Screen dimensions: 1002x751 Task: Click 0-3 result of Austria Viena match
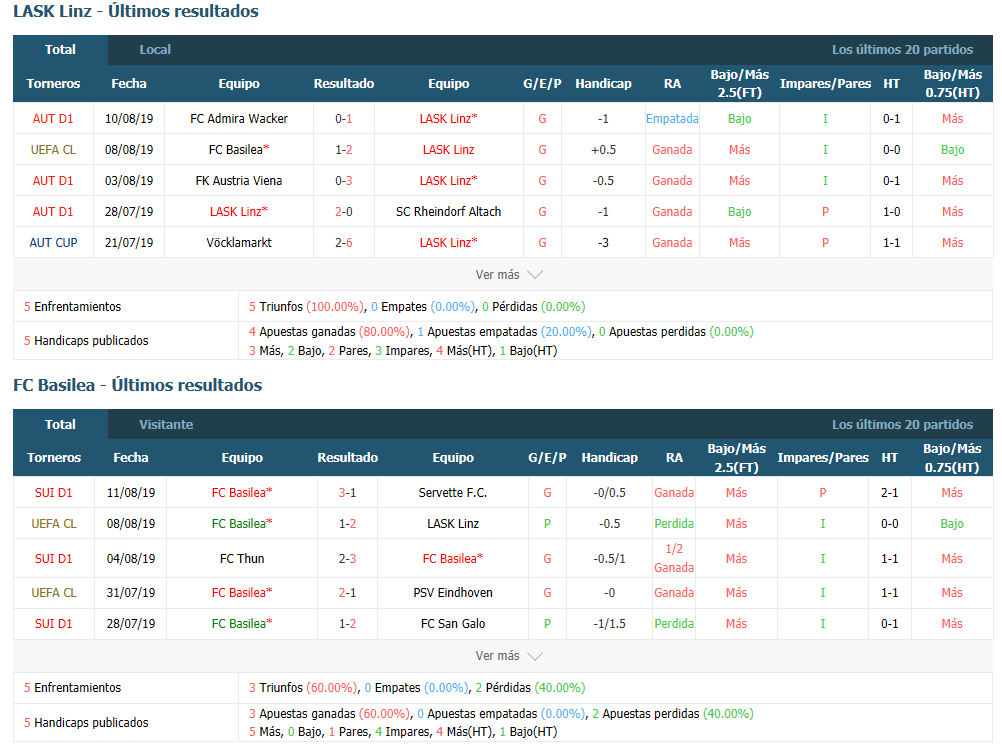(344, 181)
